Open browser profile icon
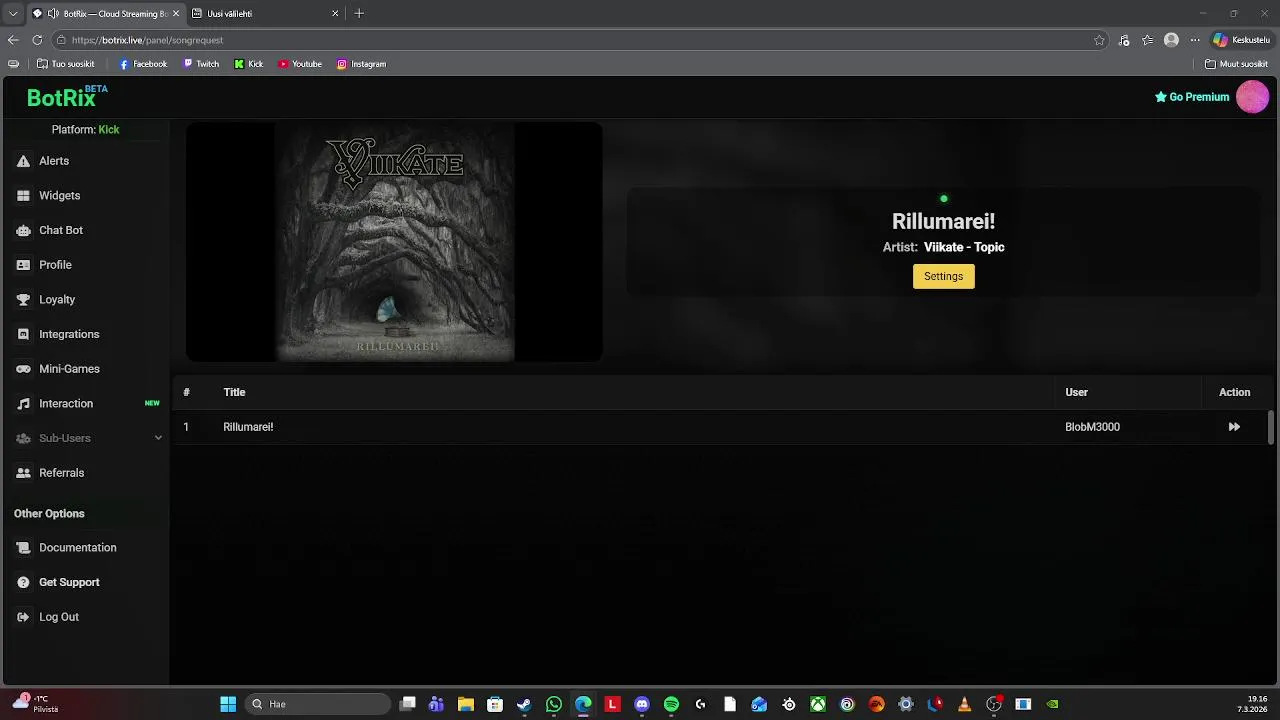This screenshot has width=1280, height=720. tap(1171, 40)
